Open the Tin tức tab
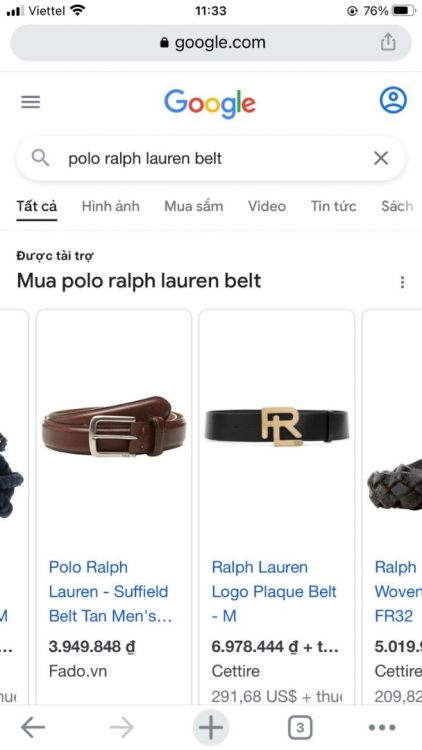Image resolution: width=422 pixels, height=750 pixels. pyautogui.click(x=333, y=206)
